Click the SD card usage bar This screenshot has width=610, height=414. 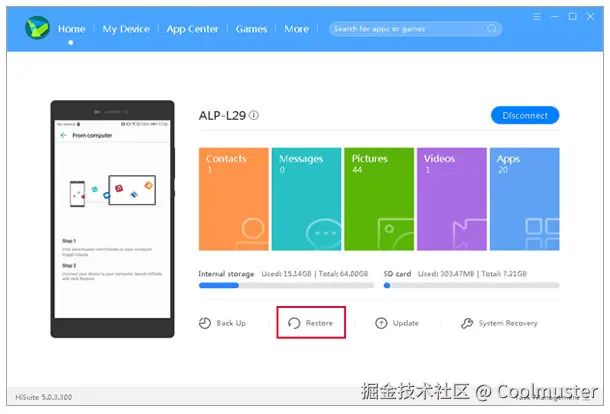coord(472,285)
